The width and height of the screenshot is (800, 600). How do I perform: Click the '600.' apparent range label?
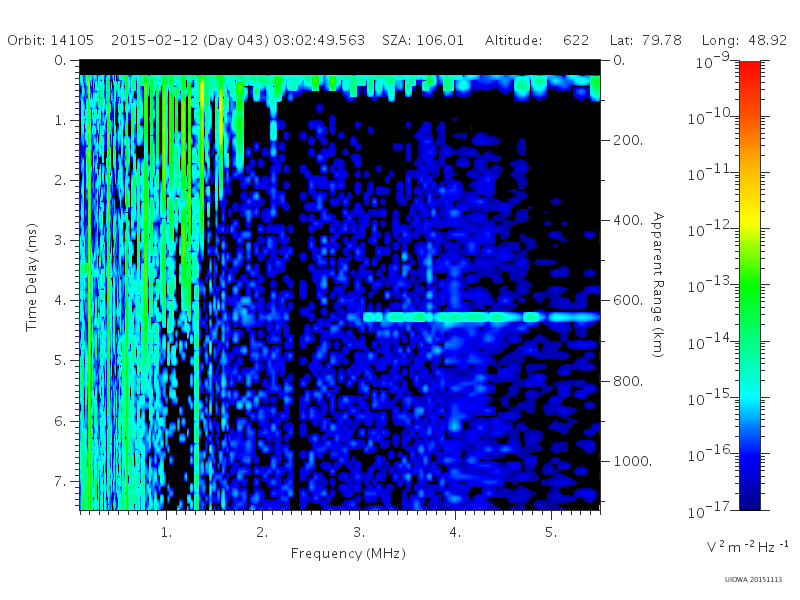[628, 301]
